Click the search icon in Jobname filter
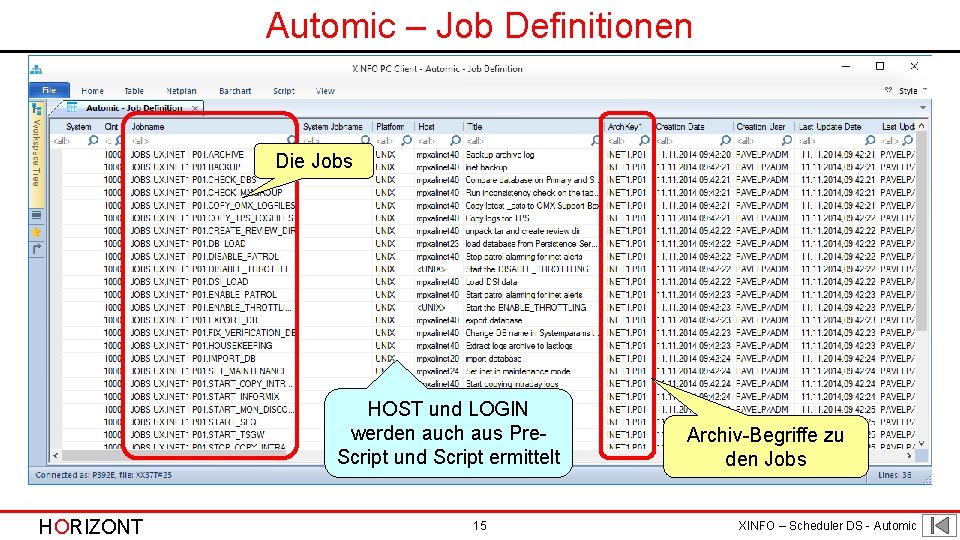960x540 pixels. [x=292, y=140]
